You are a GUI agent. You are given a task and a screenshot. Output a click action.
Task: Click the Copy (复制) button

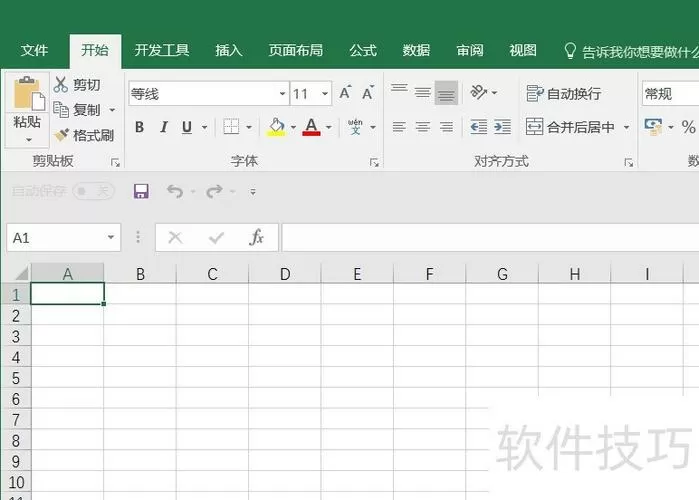[x=77, y=110]
